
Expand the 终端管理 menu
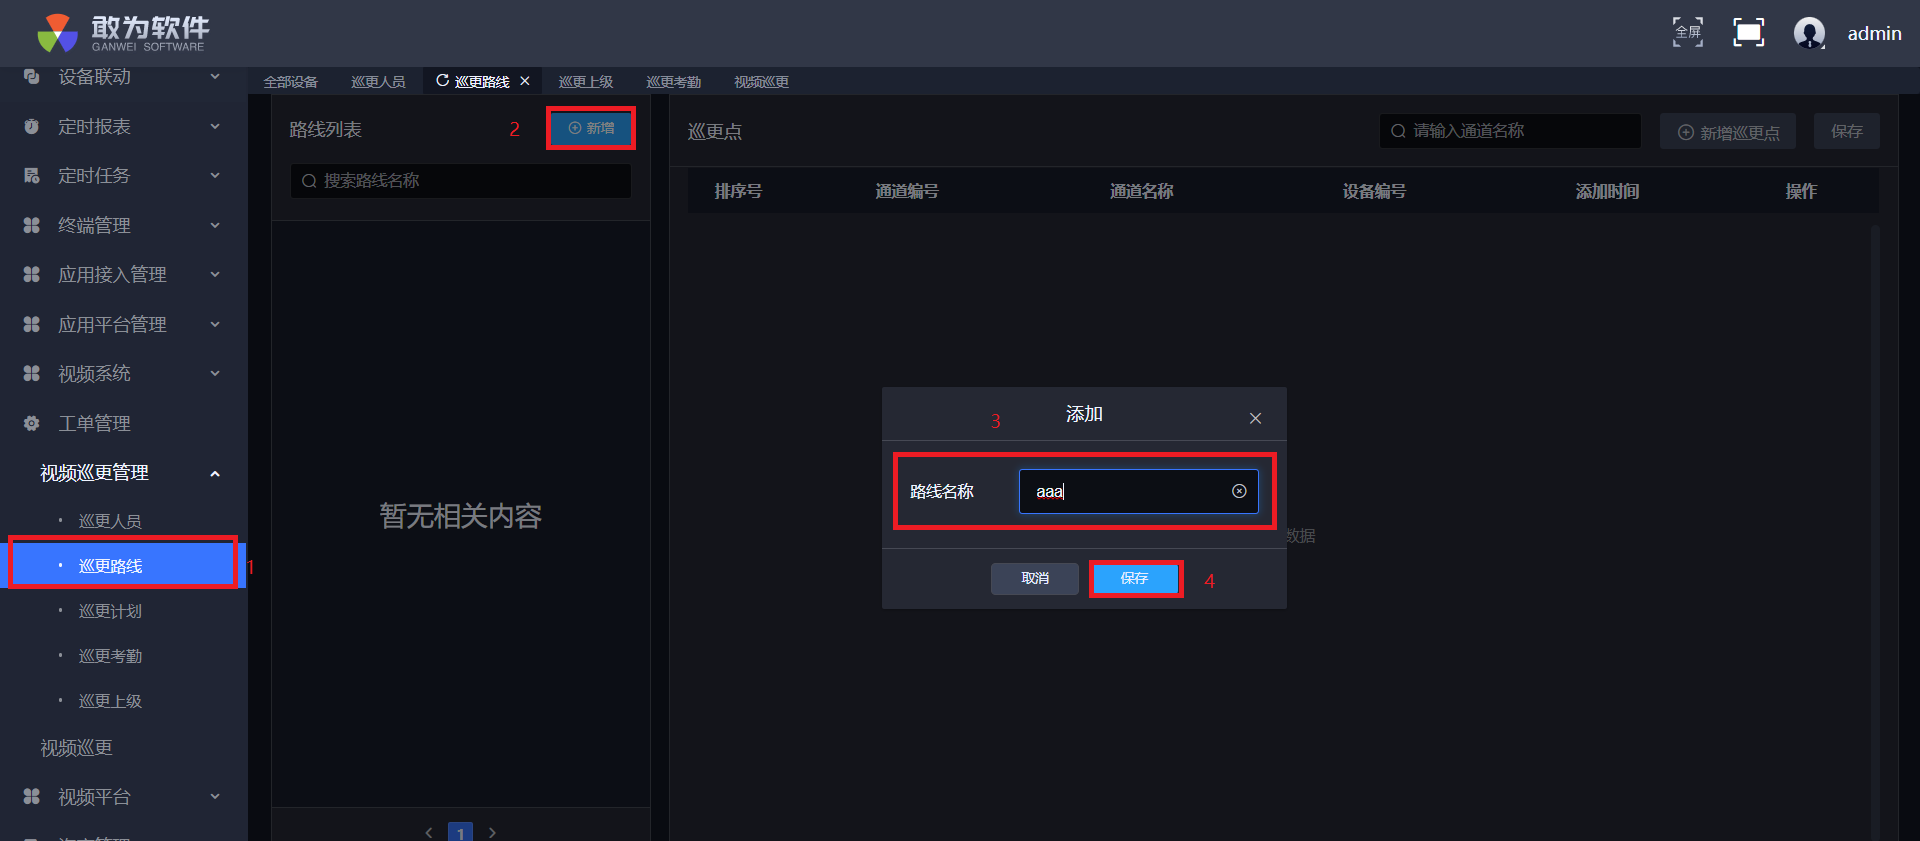click(215, 225)
